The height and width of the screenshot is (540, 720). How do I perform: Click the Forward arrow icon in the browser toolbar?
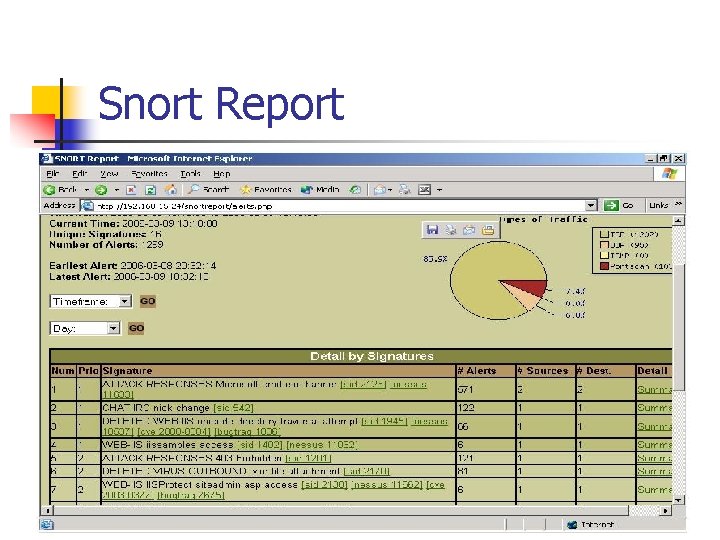101,190
